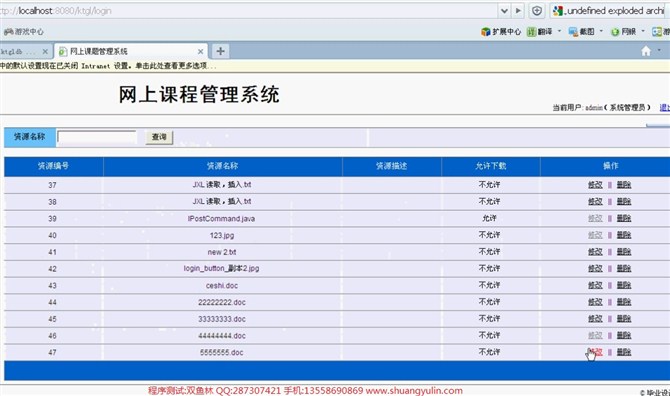Open the 游戏中心 bookmark icon
This screenshot has width=670, height=396.
click(8, 32)
